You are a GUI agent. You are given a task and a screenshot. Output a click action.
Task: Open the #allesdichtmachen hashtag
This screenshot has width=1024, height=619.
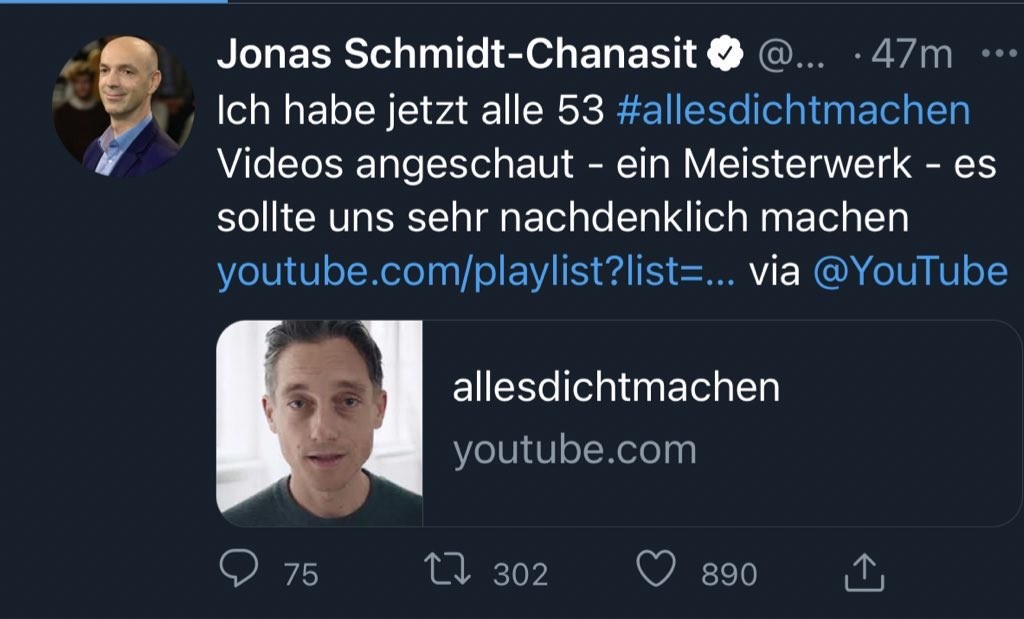pyautogui.click(x=794, y=110)
